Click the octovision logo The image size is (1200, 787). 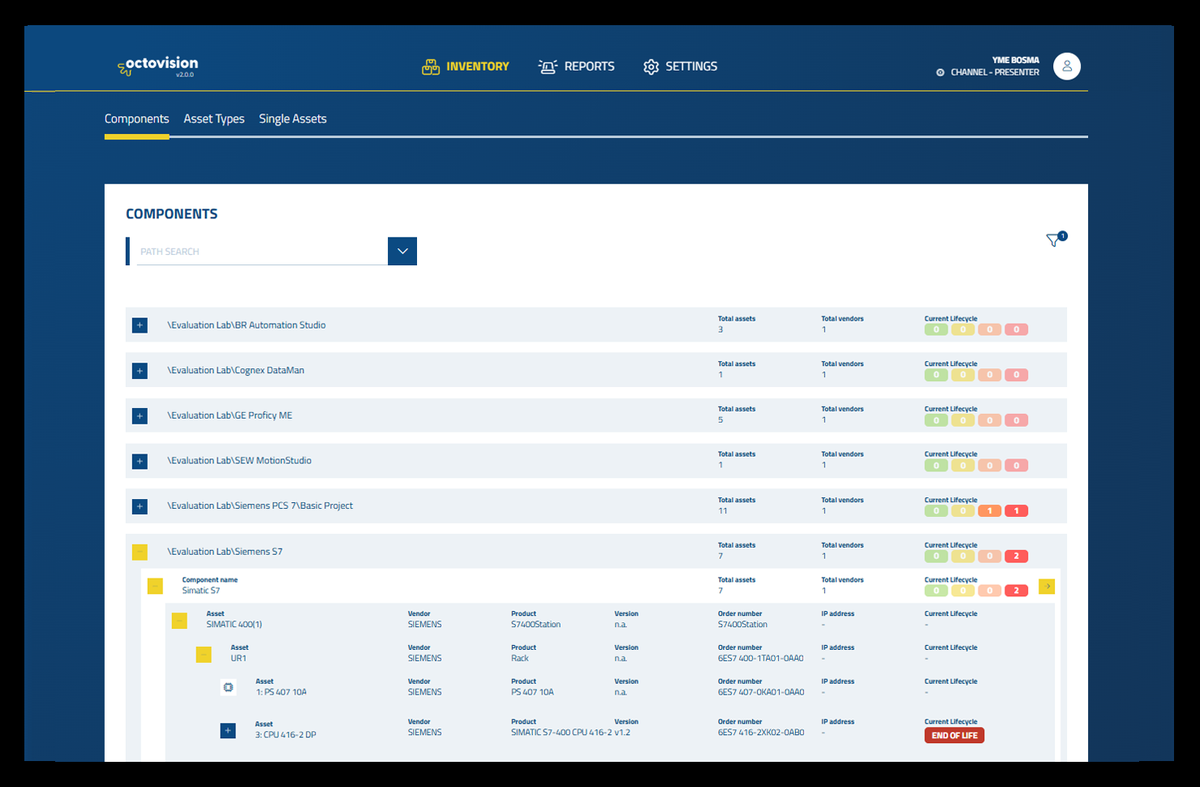157,64
